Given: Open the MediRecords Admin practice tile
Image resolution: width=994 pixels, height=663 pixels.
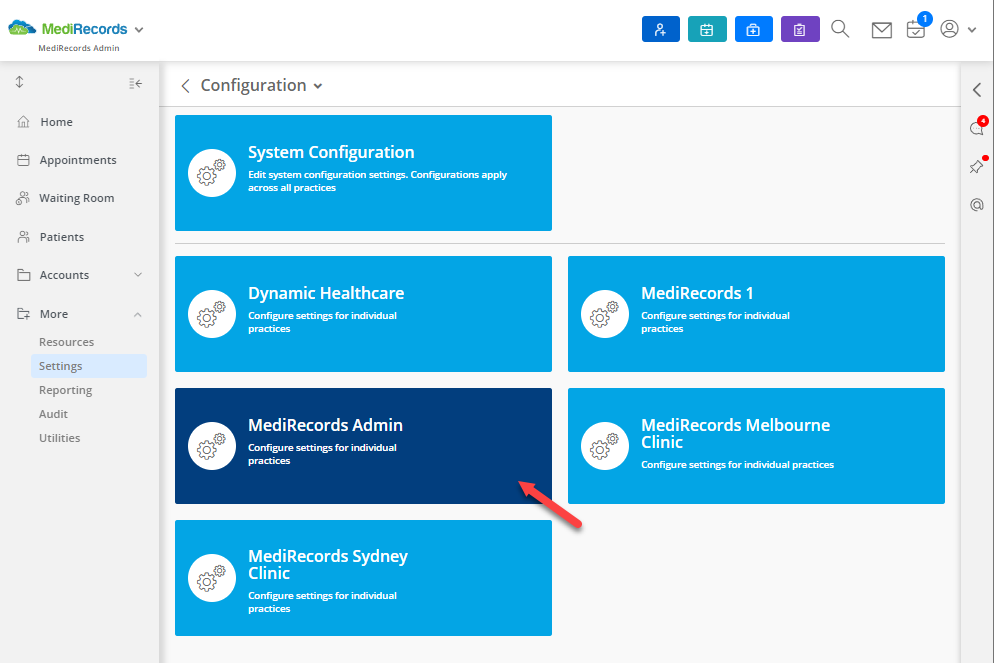Looking at the screenshot, I should point(363,446).
